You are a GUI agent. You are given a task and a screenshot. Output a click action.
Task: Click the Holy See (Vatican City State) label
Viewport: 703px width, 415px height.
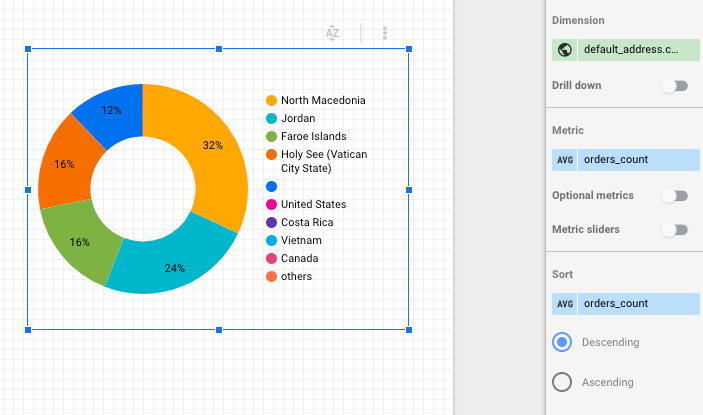[324, 161]
